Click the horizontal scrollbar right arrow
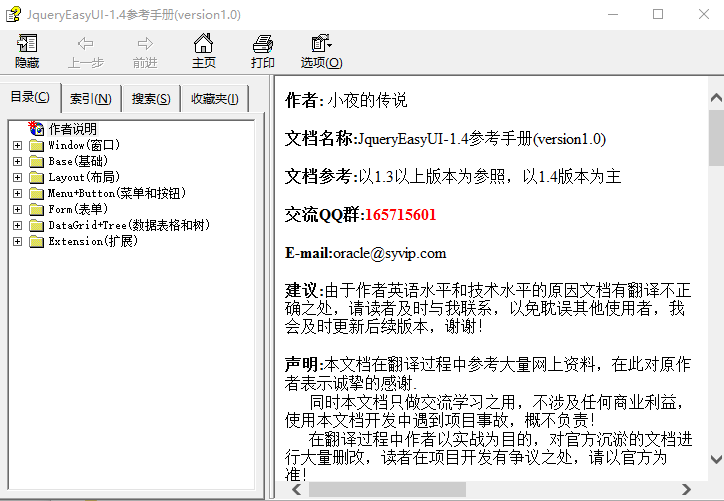This screenshot has height=501, width=724. (686, 489)
